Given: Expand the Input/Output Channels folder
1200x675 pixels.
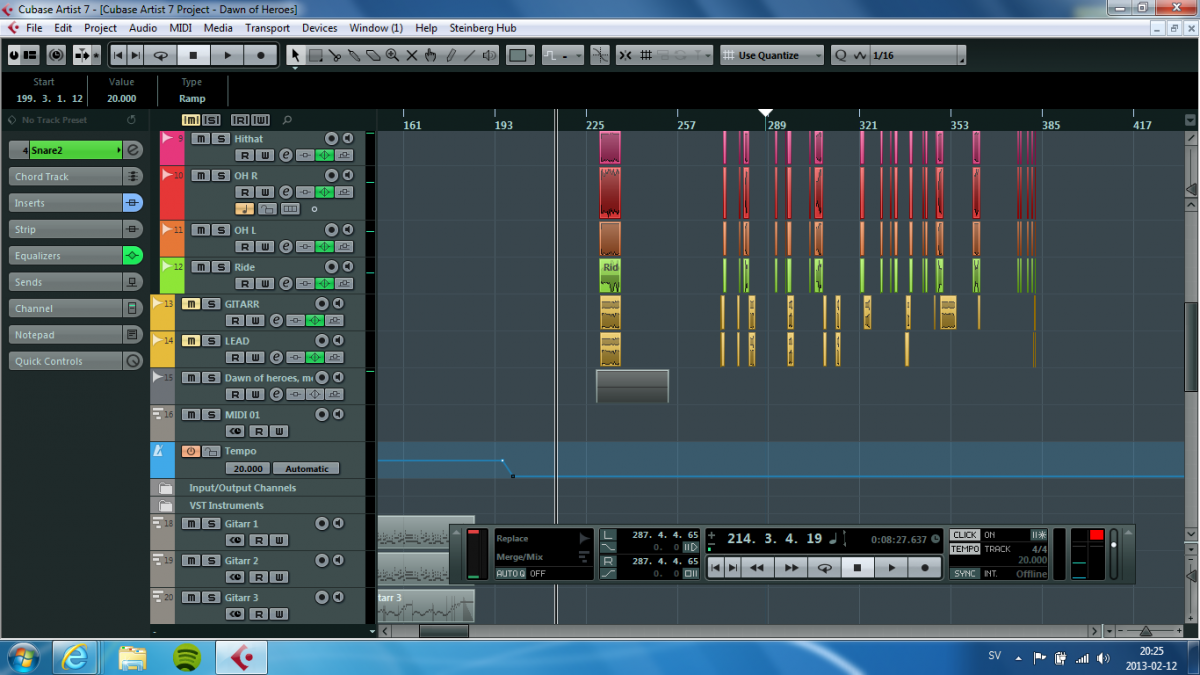Looking at the screenshot, I should click(x=165, y=488).
